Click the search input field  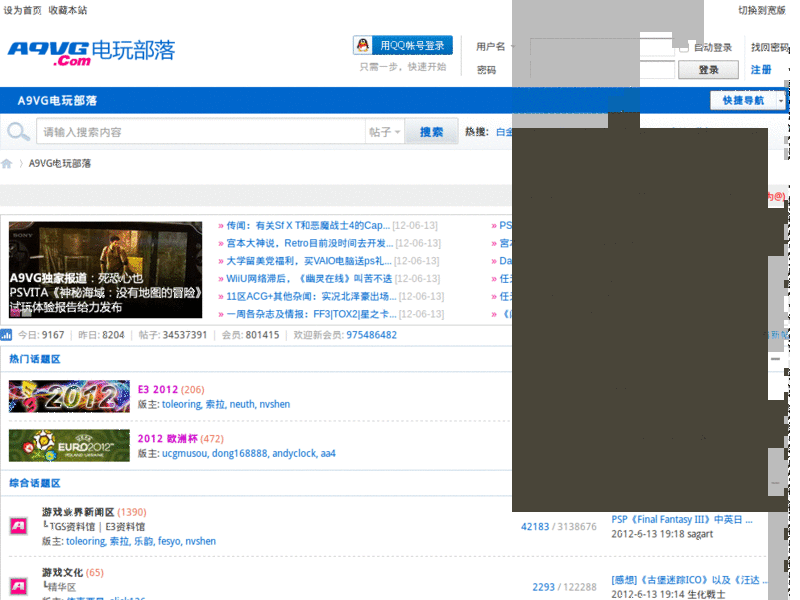click(201, 132)
